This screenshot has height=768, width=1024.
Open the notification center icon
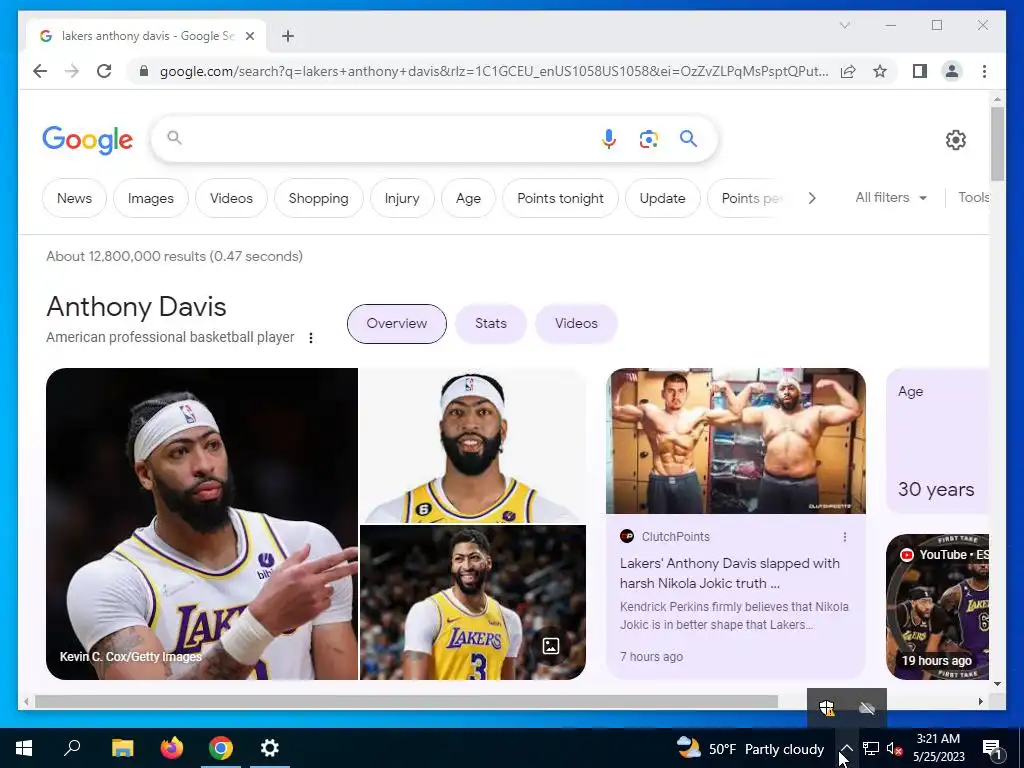point(992,748)
